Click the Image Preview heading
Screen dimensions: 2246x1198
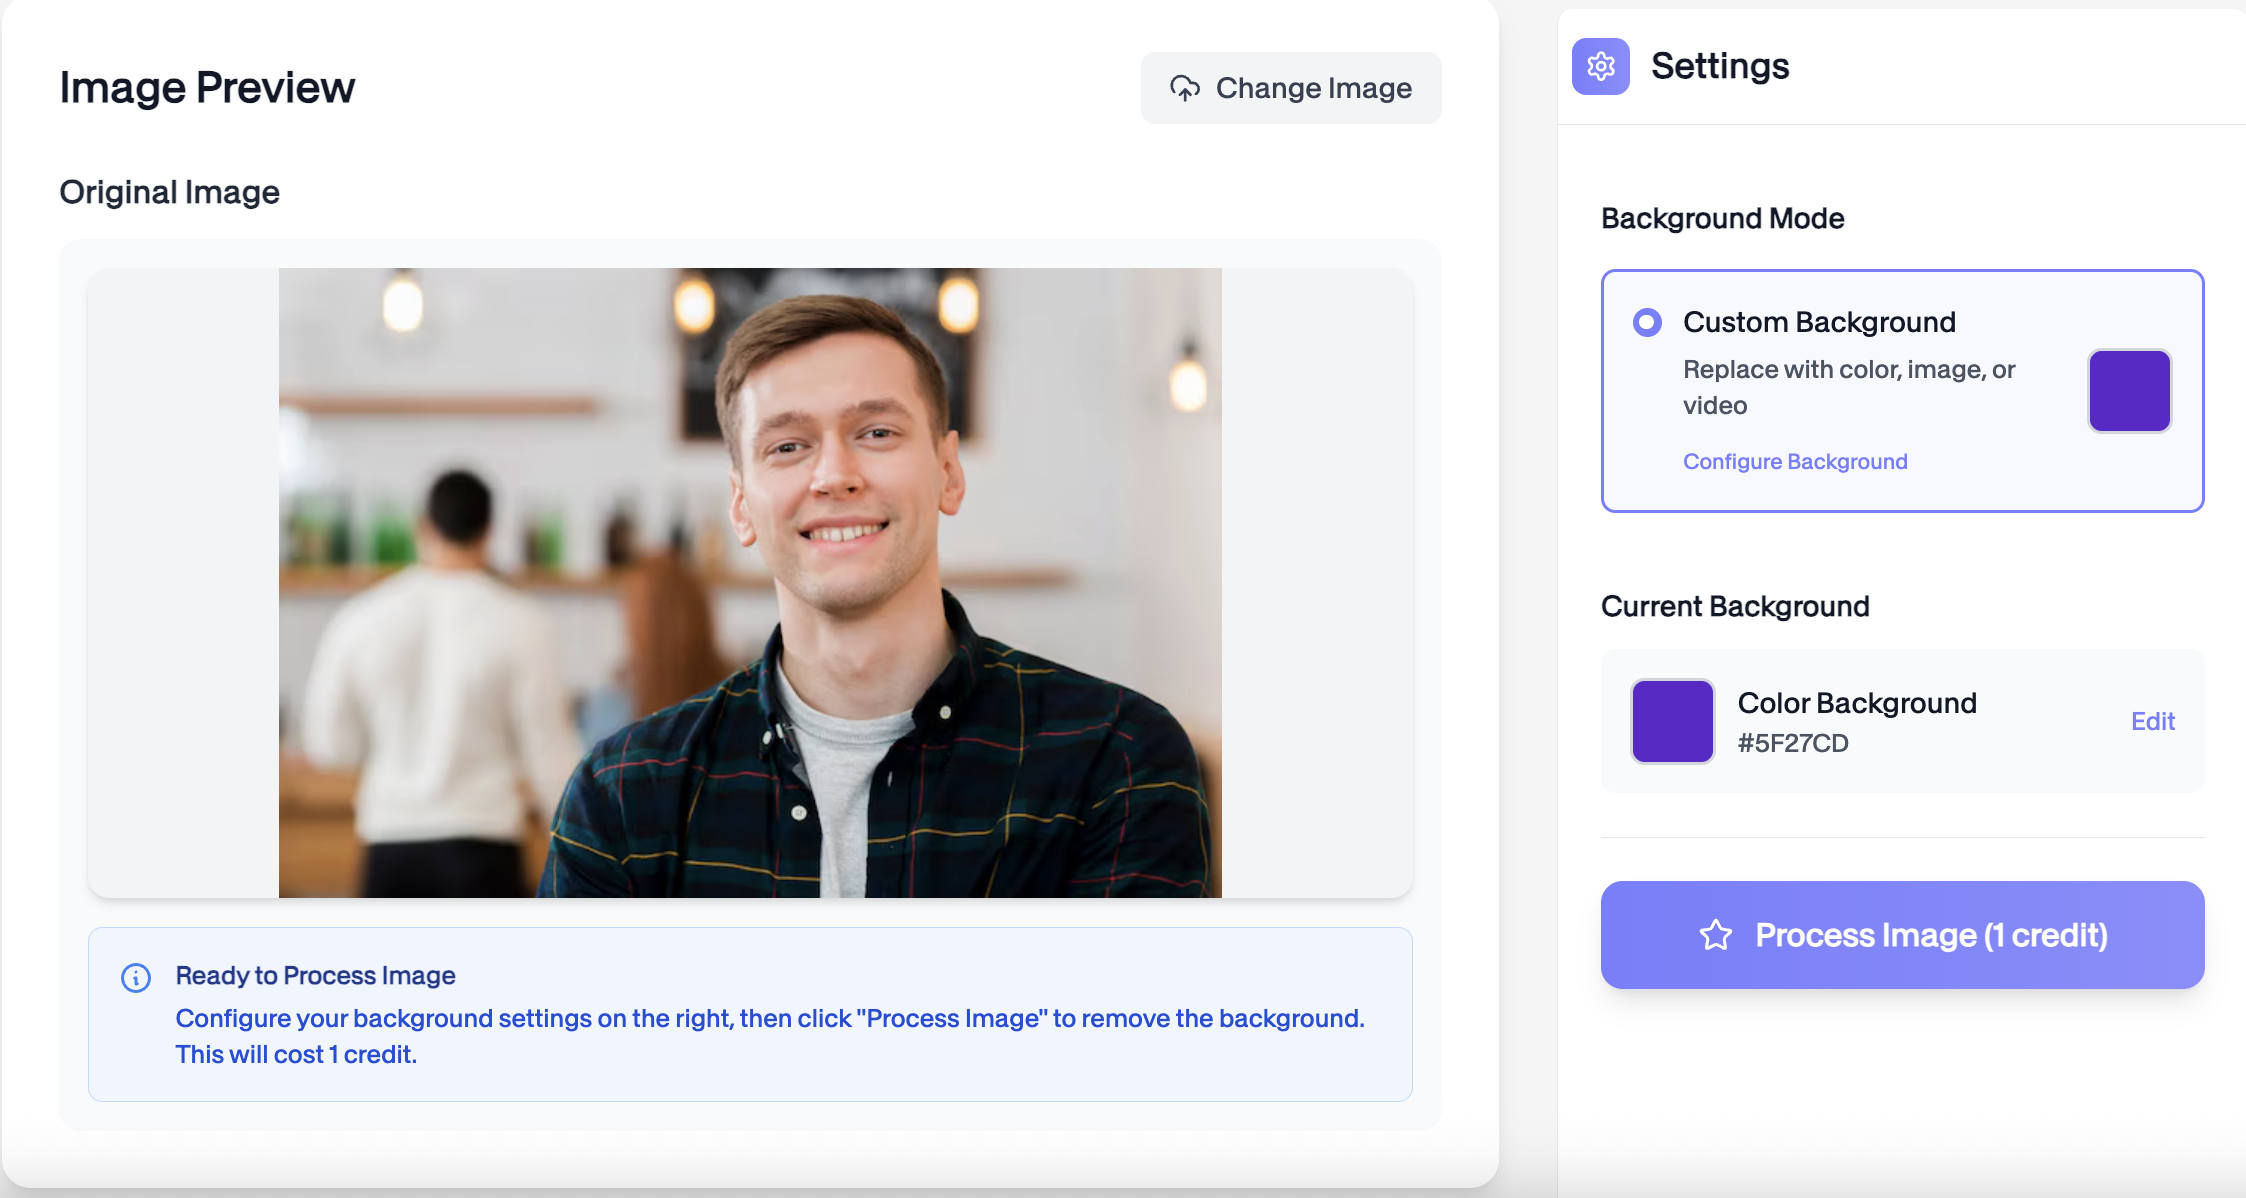pos(207,87)
